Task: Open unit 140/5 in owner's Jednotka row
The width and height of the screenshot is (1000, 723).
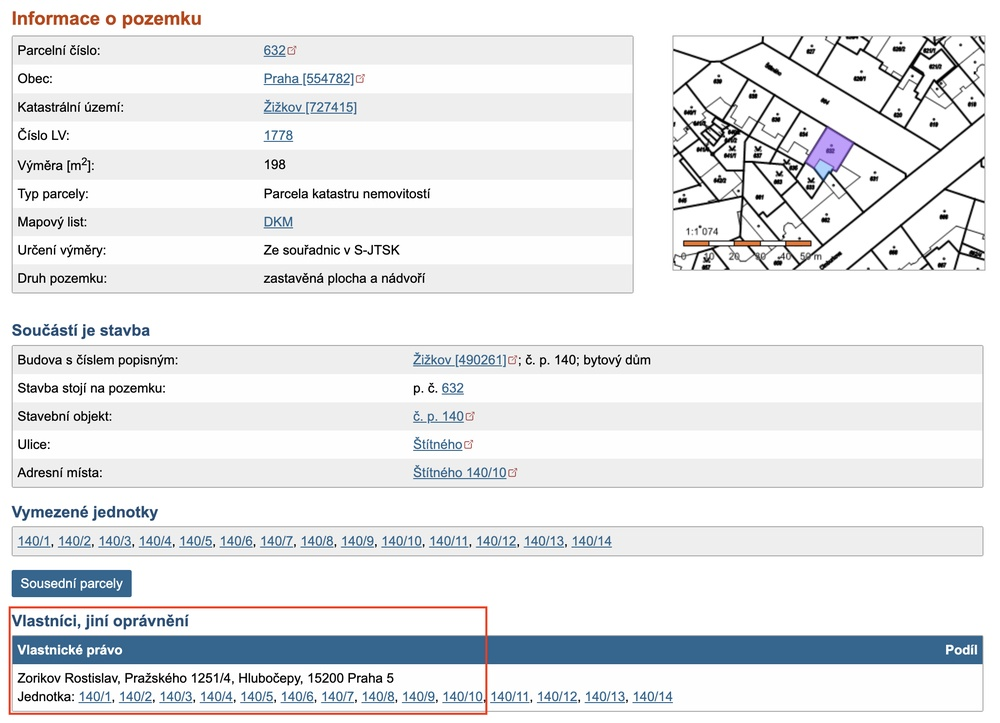Action: [257, 696]
